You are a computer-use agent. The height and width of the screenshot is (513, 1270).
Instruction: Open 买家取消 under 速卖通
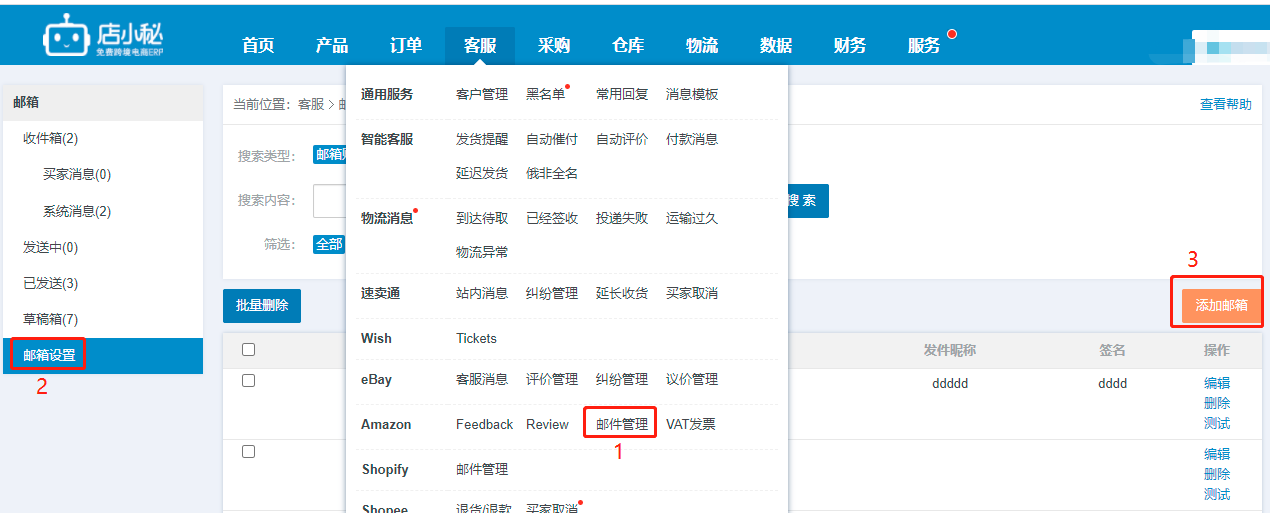(692, 293)
